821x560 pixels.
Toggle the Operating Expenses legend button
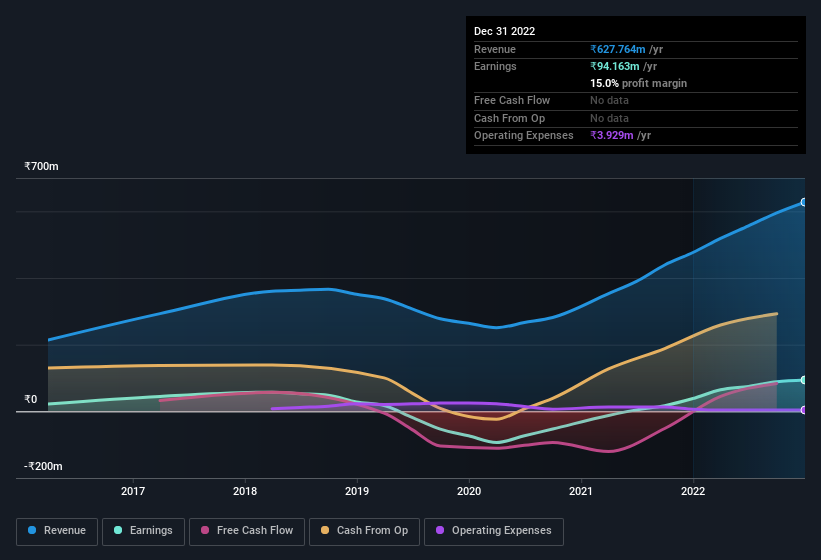(x=494, y=531)
